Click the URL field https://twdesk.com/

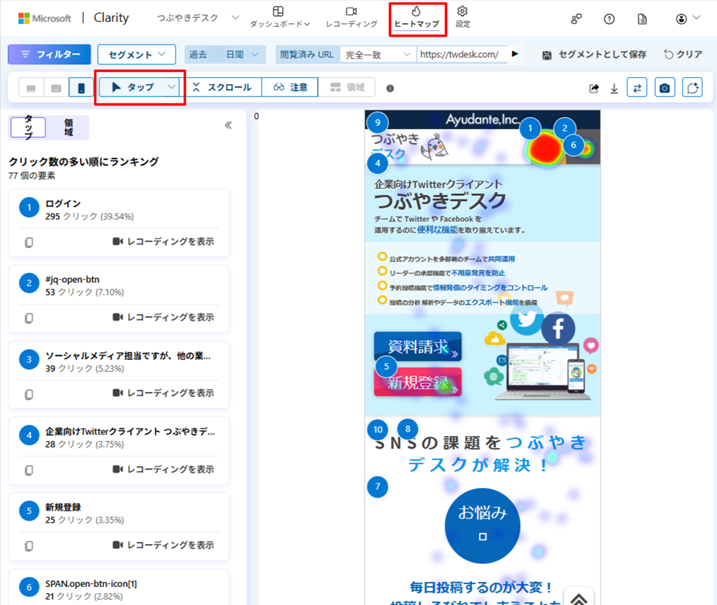461,54
